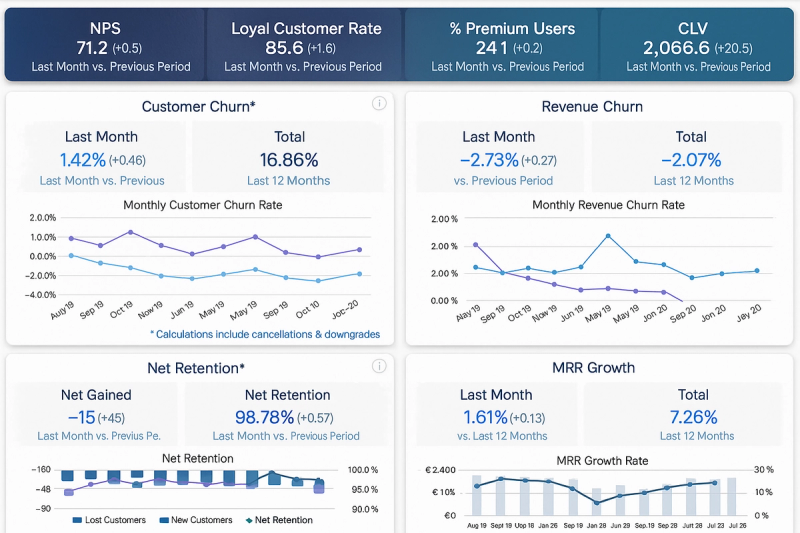The height and width of the screenshot is (533, 800).
Task: Click the purple Oct 19 peak in Customer Churn chart
Action: point(131,232)
